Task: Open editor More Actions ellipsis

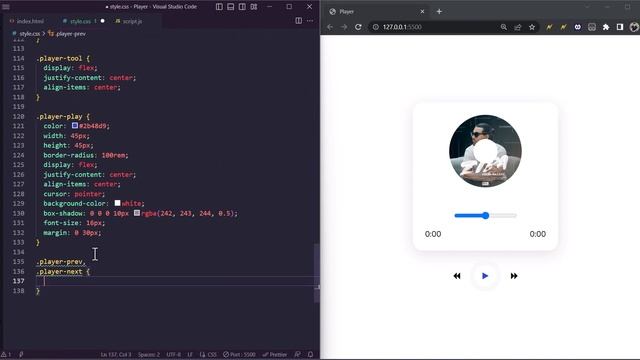Action: point(310,21)
